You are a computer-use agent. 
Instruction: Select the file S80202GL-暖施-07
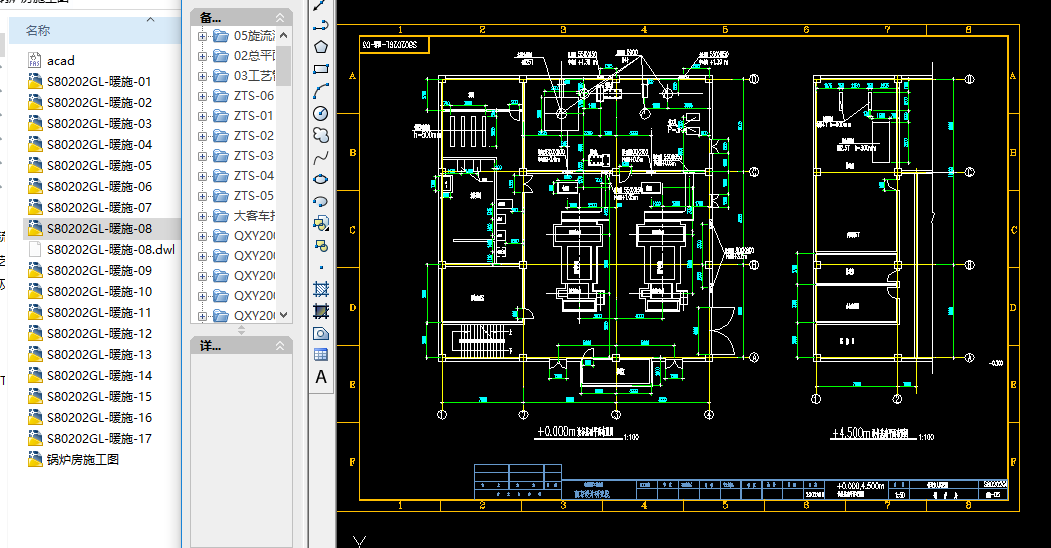(99, 208)
